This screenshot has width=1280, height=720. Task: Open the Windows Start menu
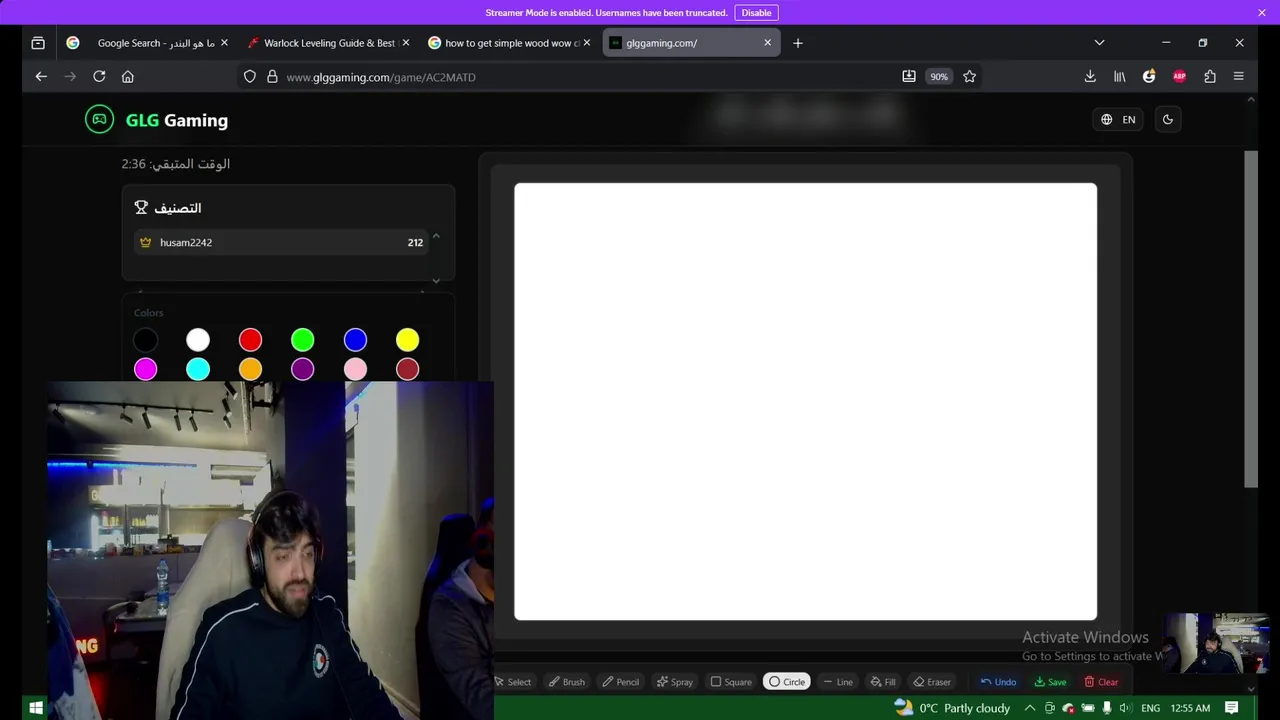coord(36,708)
